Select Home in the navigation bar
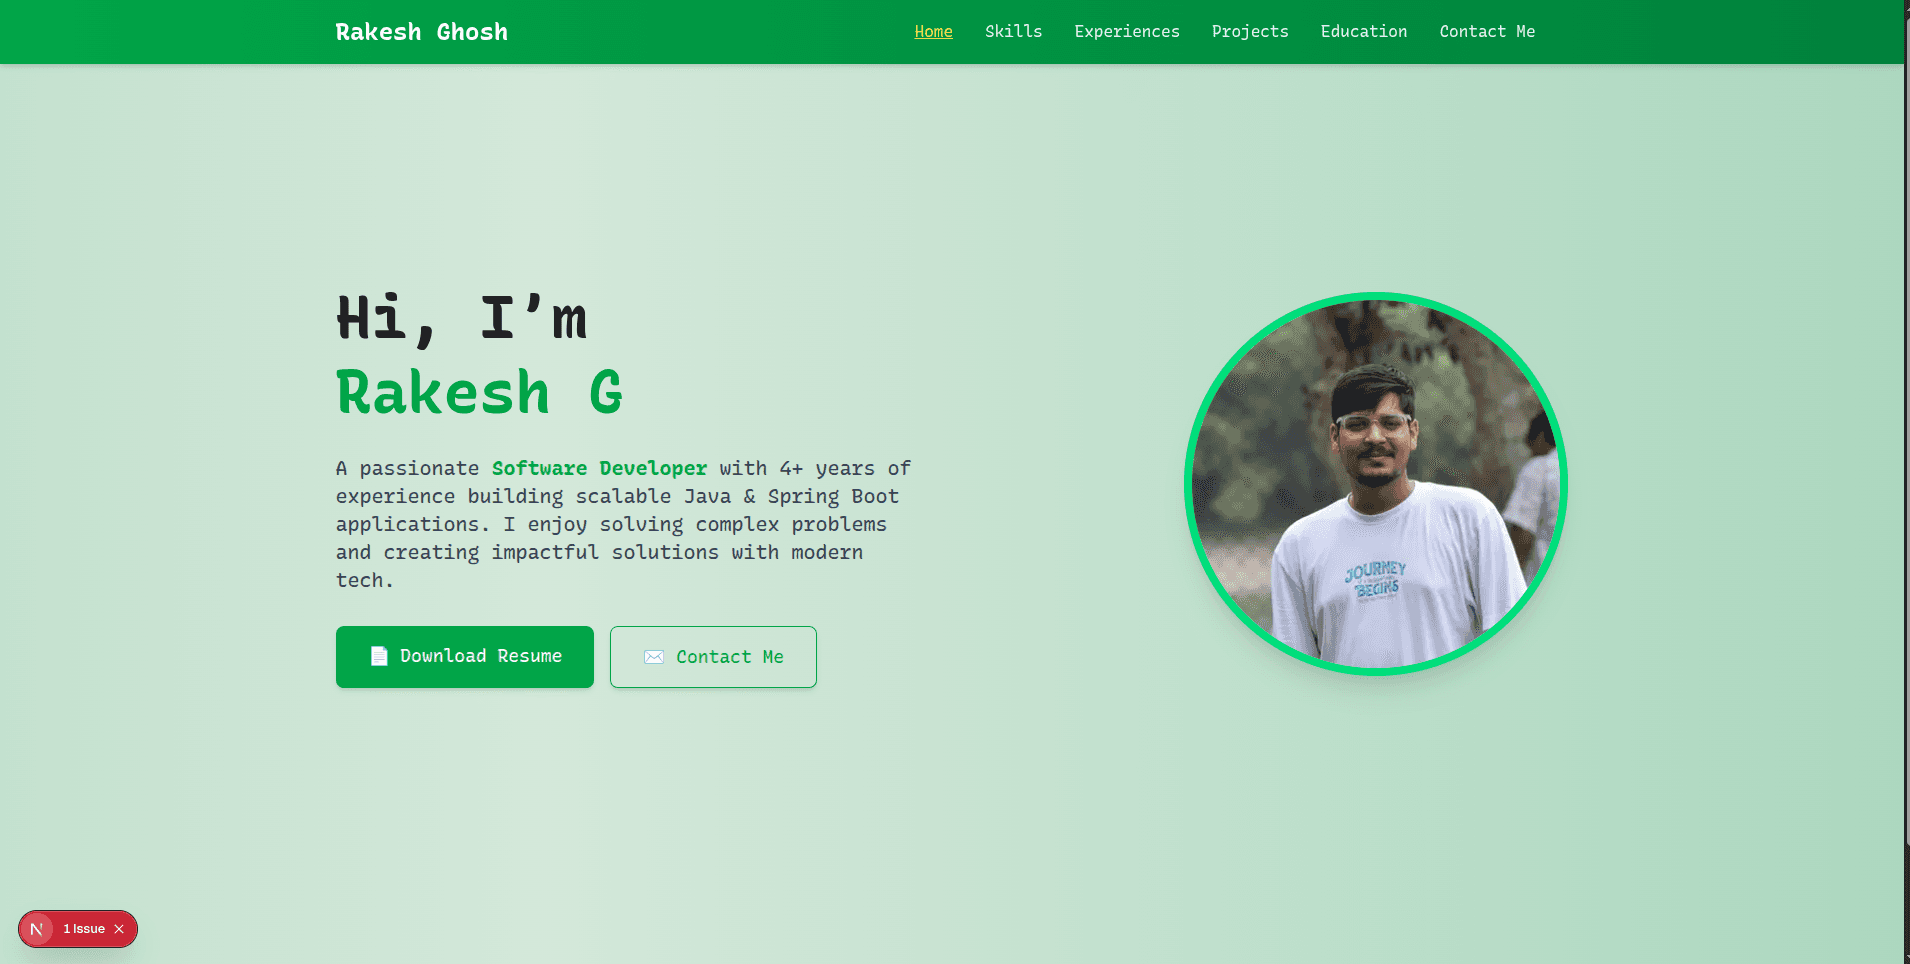1910x964 pixels. (932, 31)
